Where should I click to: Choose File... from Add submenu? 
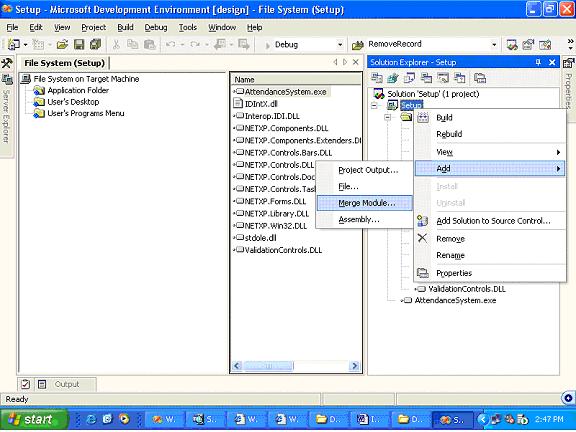[x=365, y=187]
